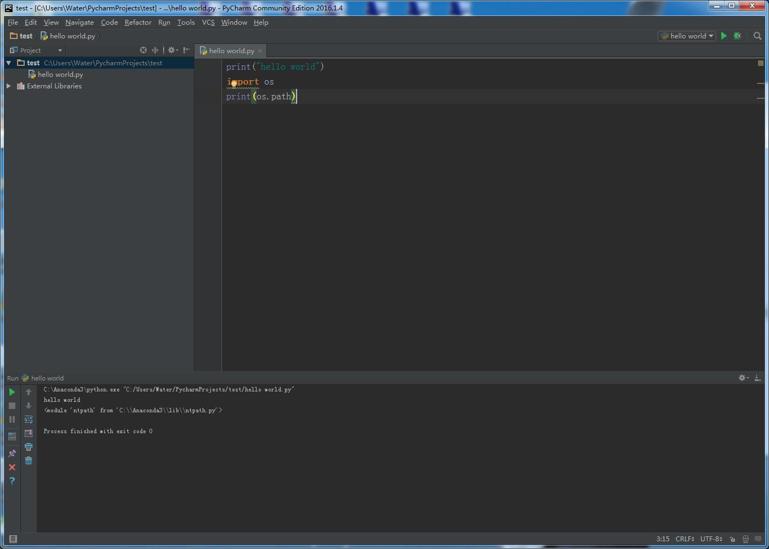
Task: Print the console output
Action: (x=28, y=447)
